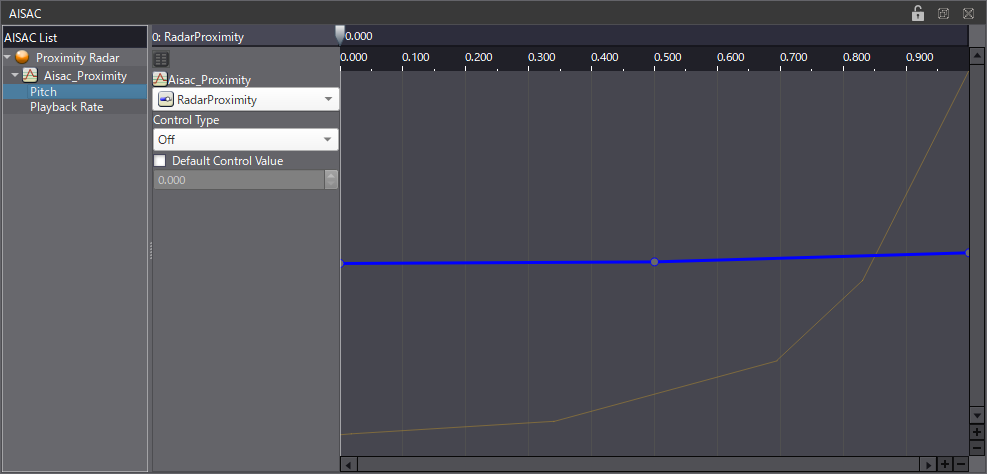Click the '0: RadarProximity' header label
Image resolution: width=987 pixels, height=474 pixels.
198,37
